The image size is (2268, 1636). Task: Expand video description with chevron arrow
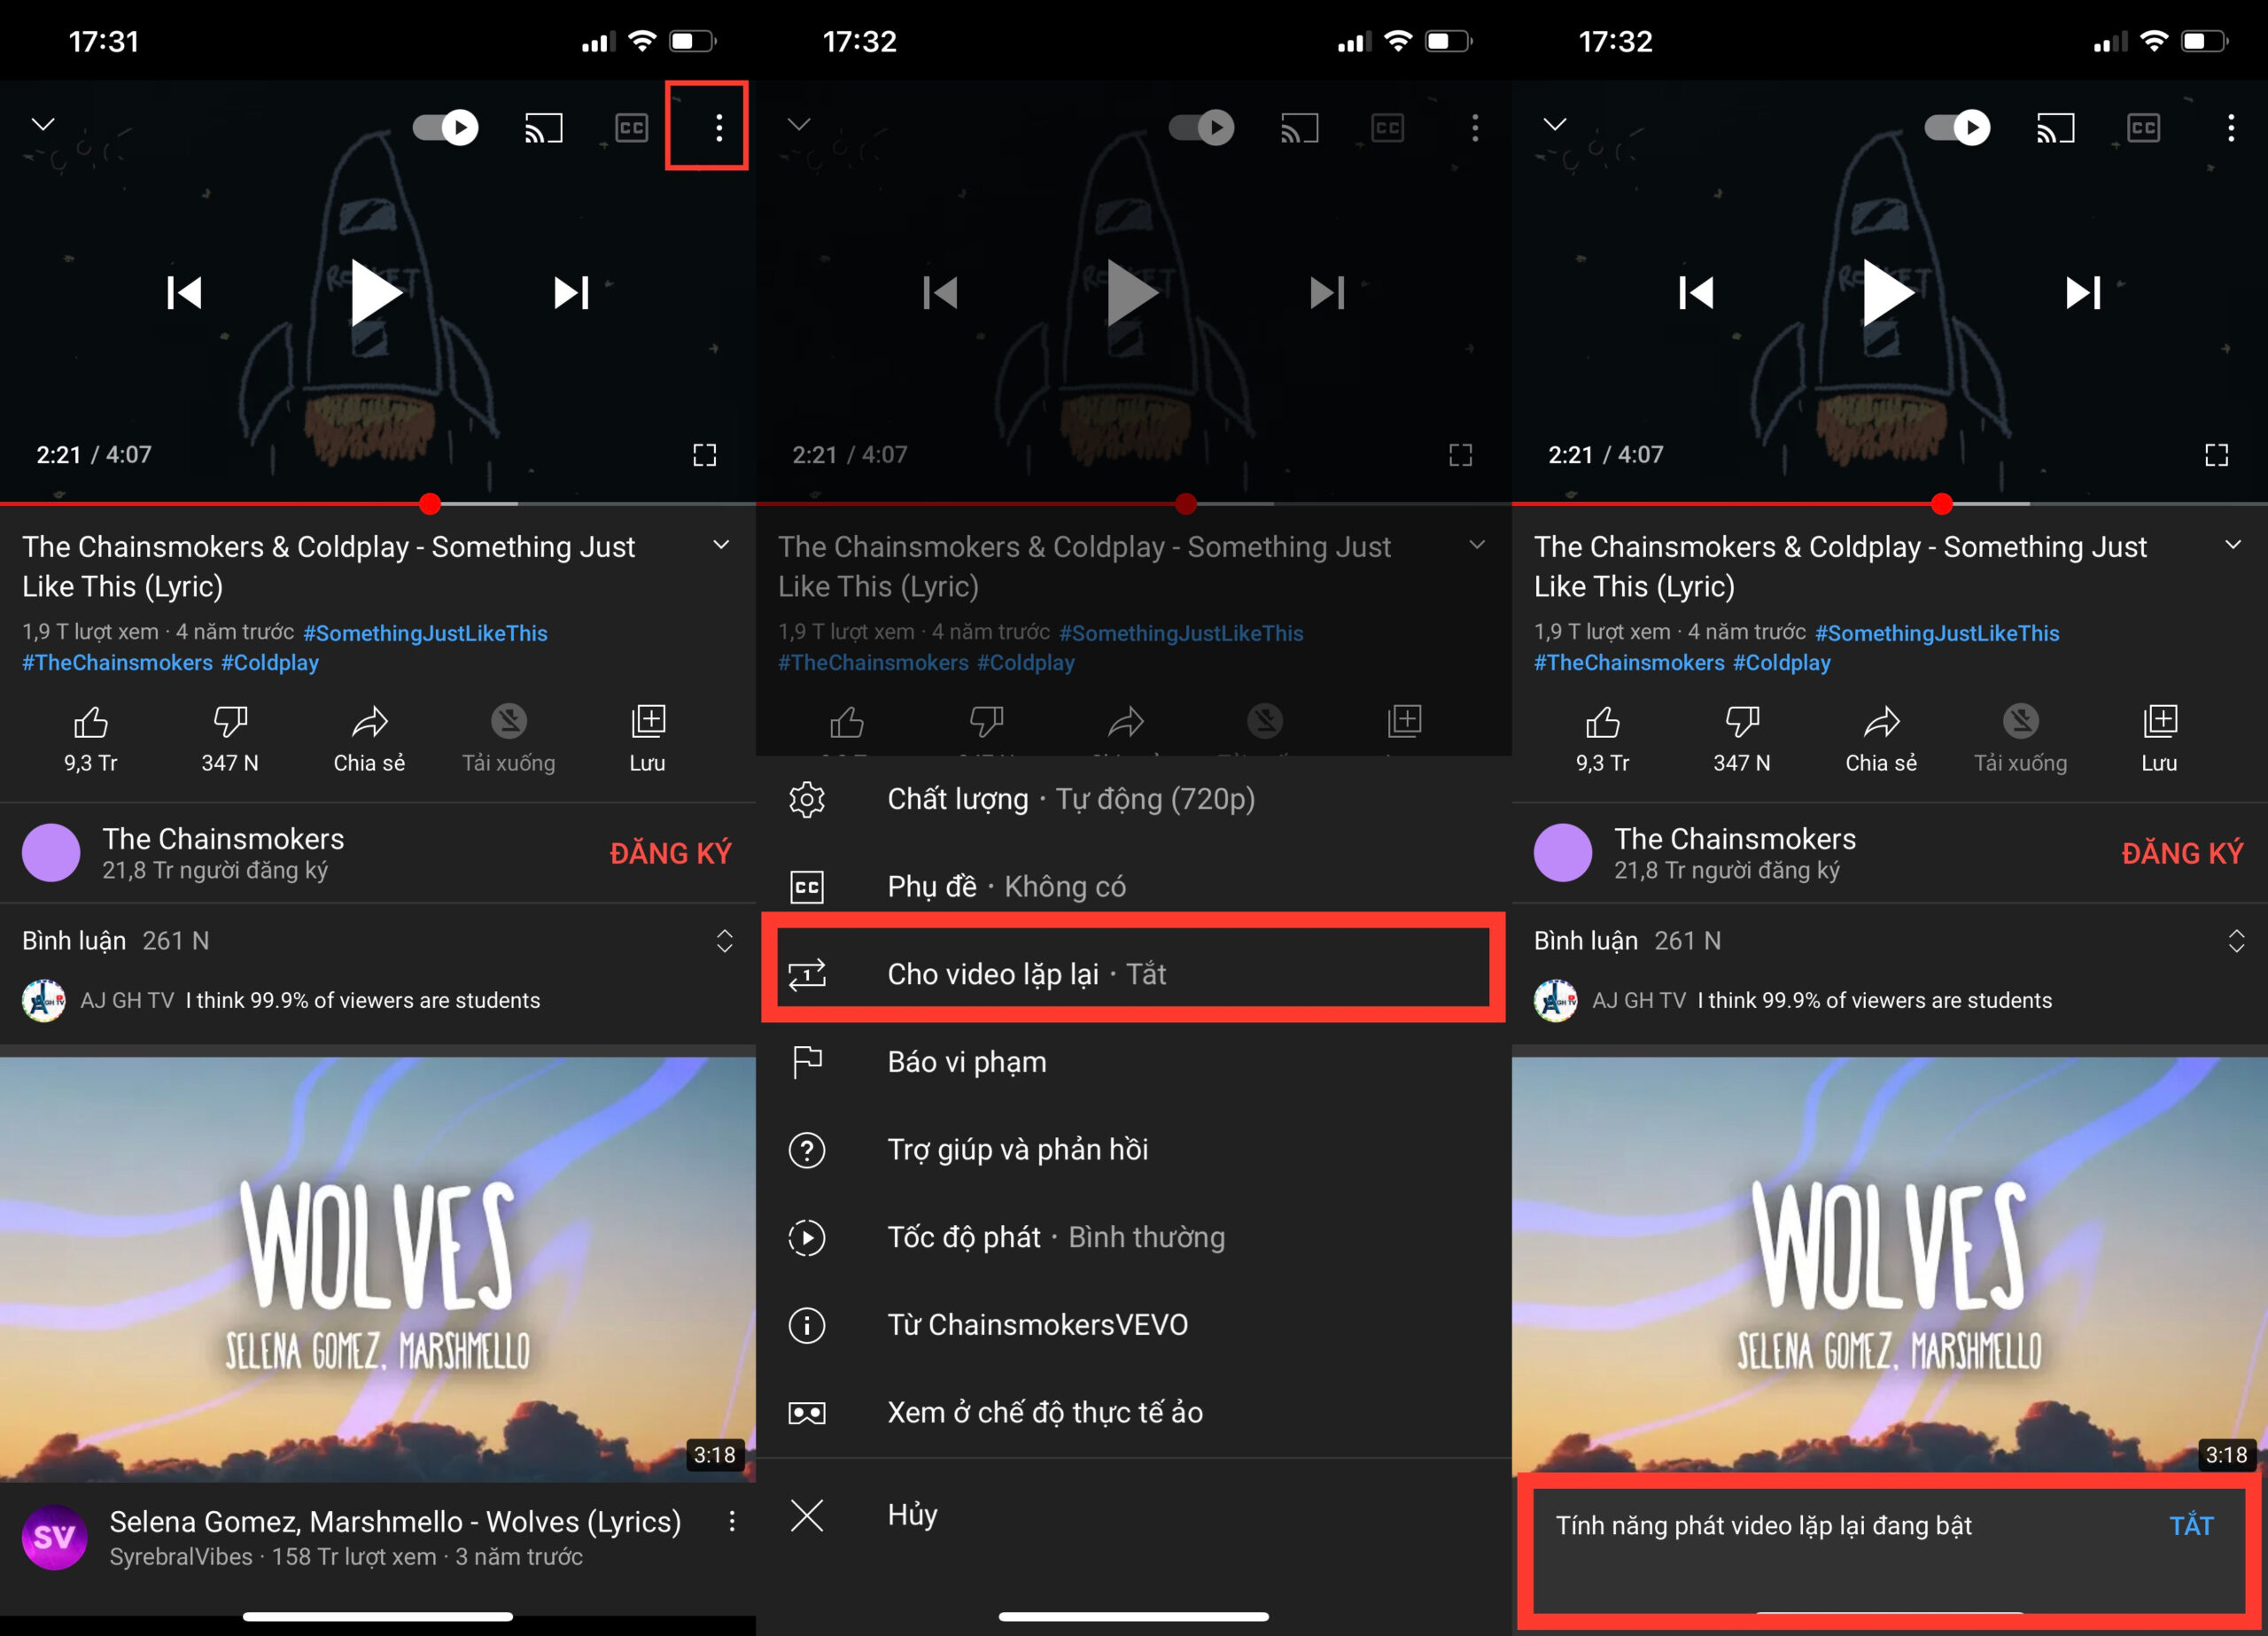(x=722, y=545)
